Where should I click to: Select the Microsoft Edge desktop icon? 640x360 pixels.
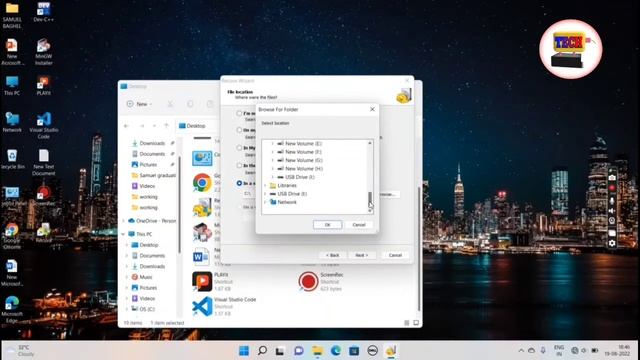pyautogui.click(x=12, y=309)
